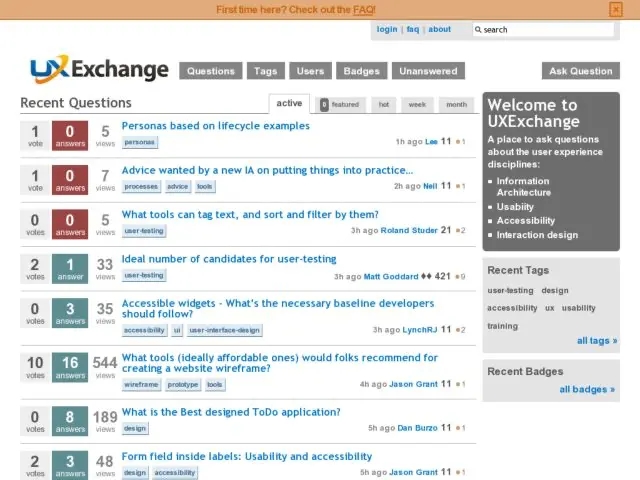
Task: Select accessibility in Recent Tags
Action: tap(512, 308)
